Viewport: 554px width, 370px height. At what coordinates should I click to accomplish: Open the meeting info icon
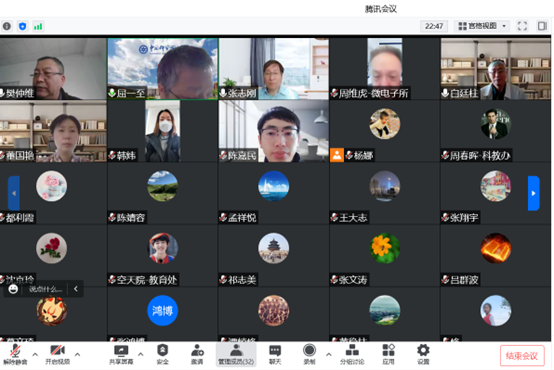(x=7, y=26)
